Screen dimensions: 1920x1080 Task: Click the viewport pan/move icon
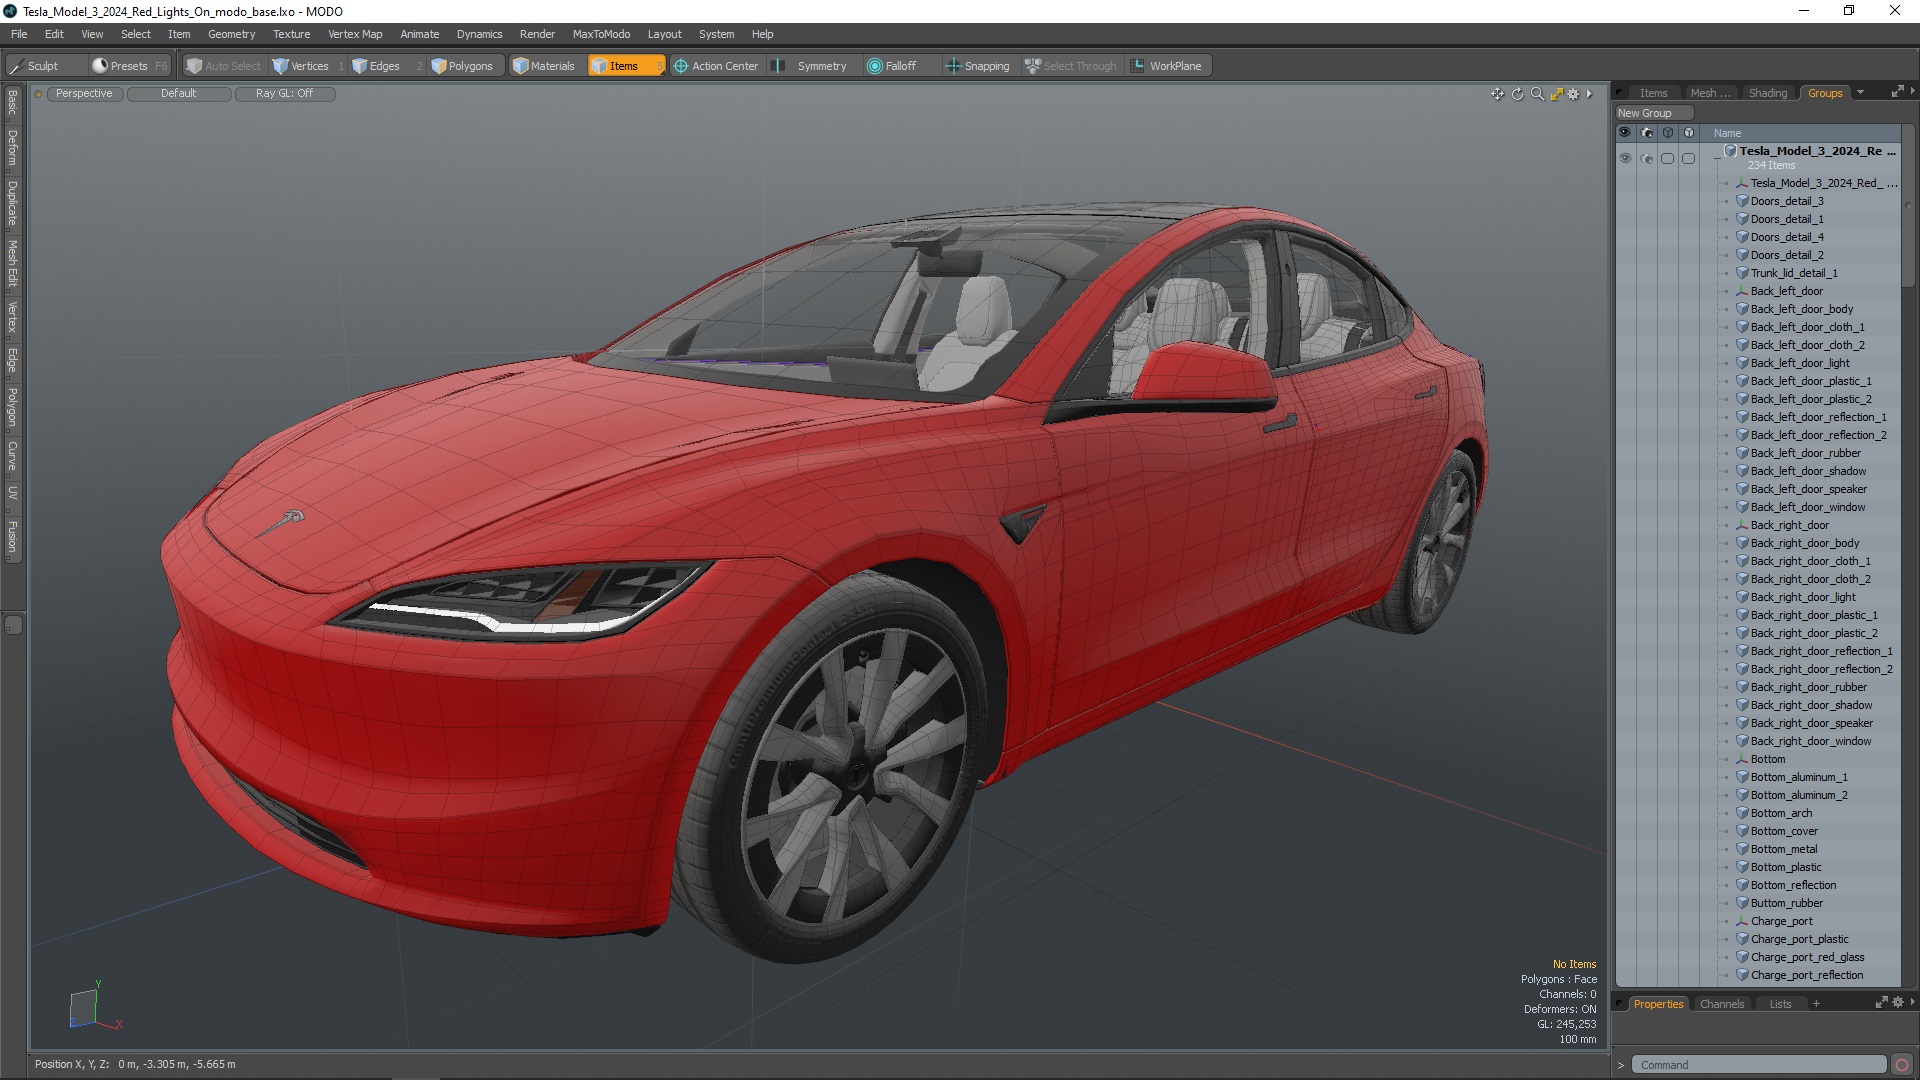click(x=1497, y=94)
